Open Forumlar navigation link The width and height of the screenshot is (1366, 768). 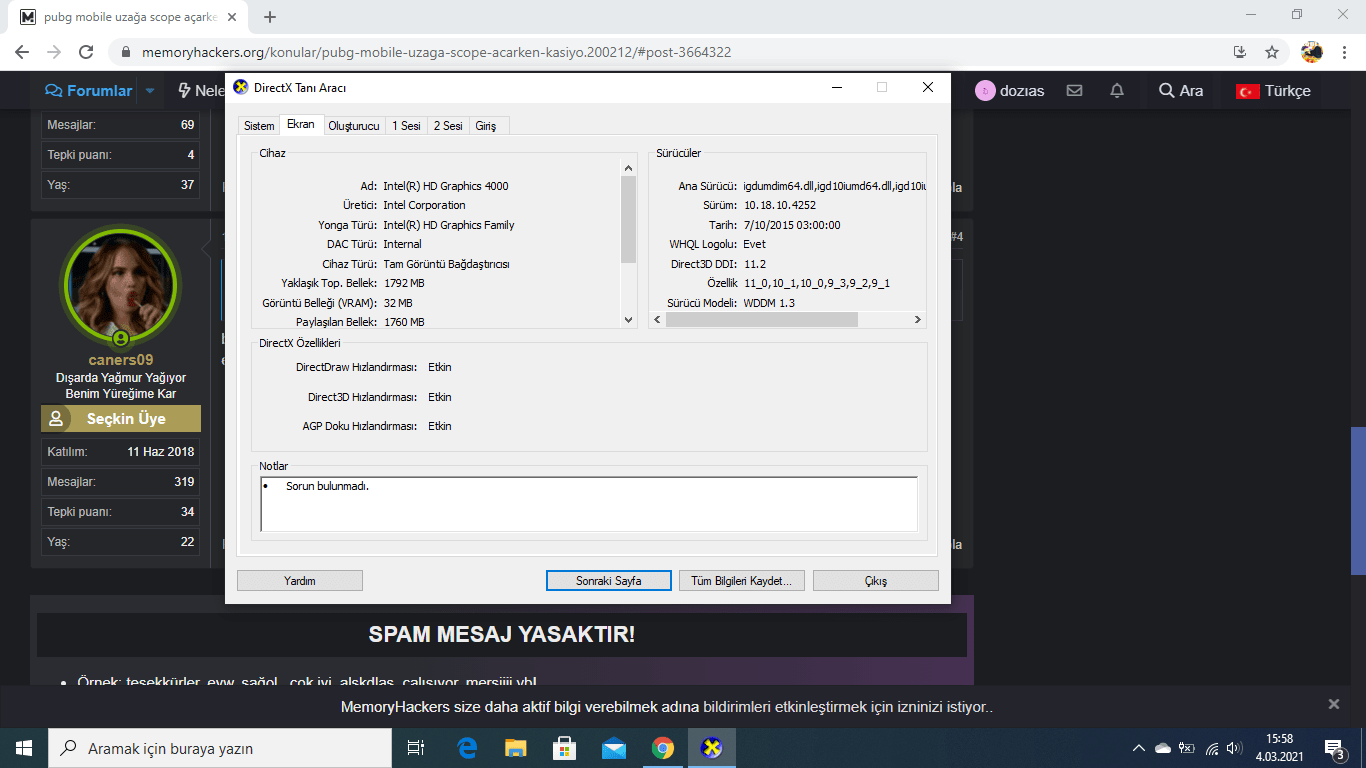[x=88, y=90]
